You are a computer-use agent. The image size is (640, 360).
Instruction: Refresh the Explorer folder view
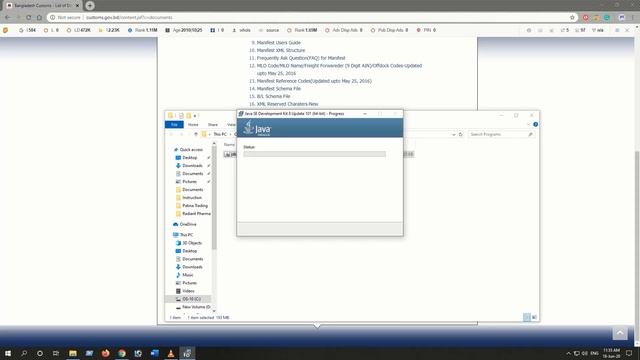pyautogui.click(x=460, y=134)
